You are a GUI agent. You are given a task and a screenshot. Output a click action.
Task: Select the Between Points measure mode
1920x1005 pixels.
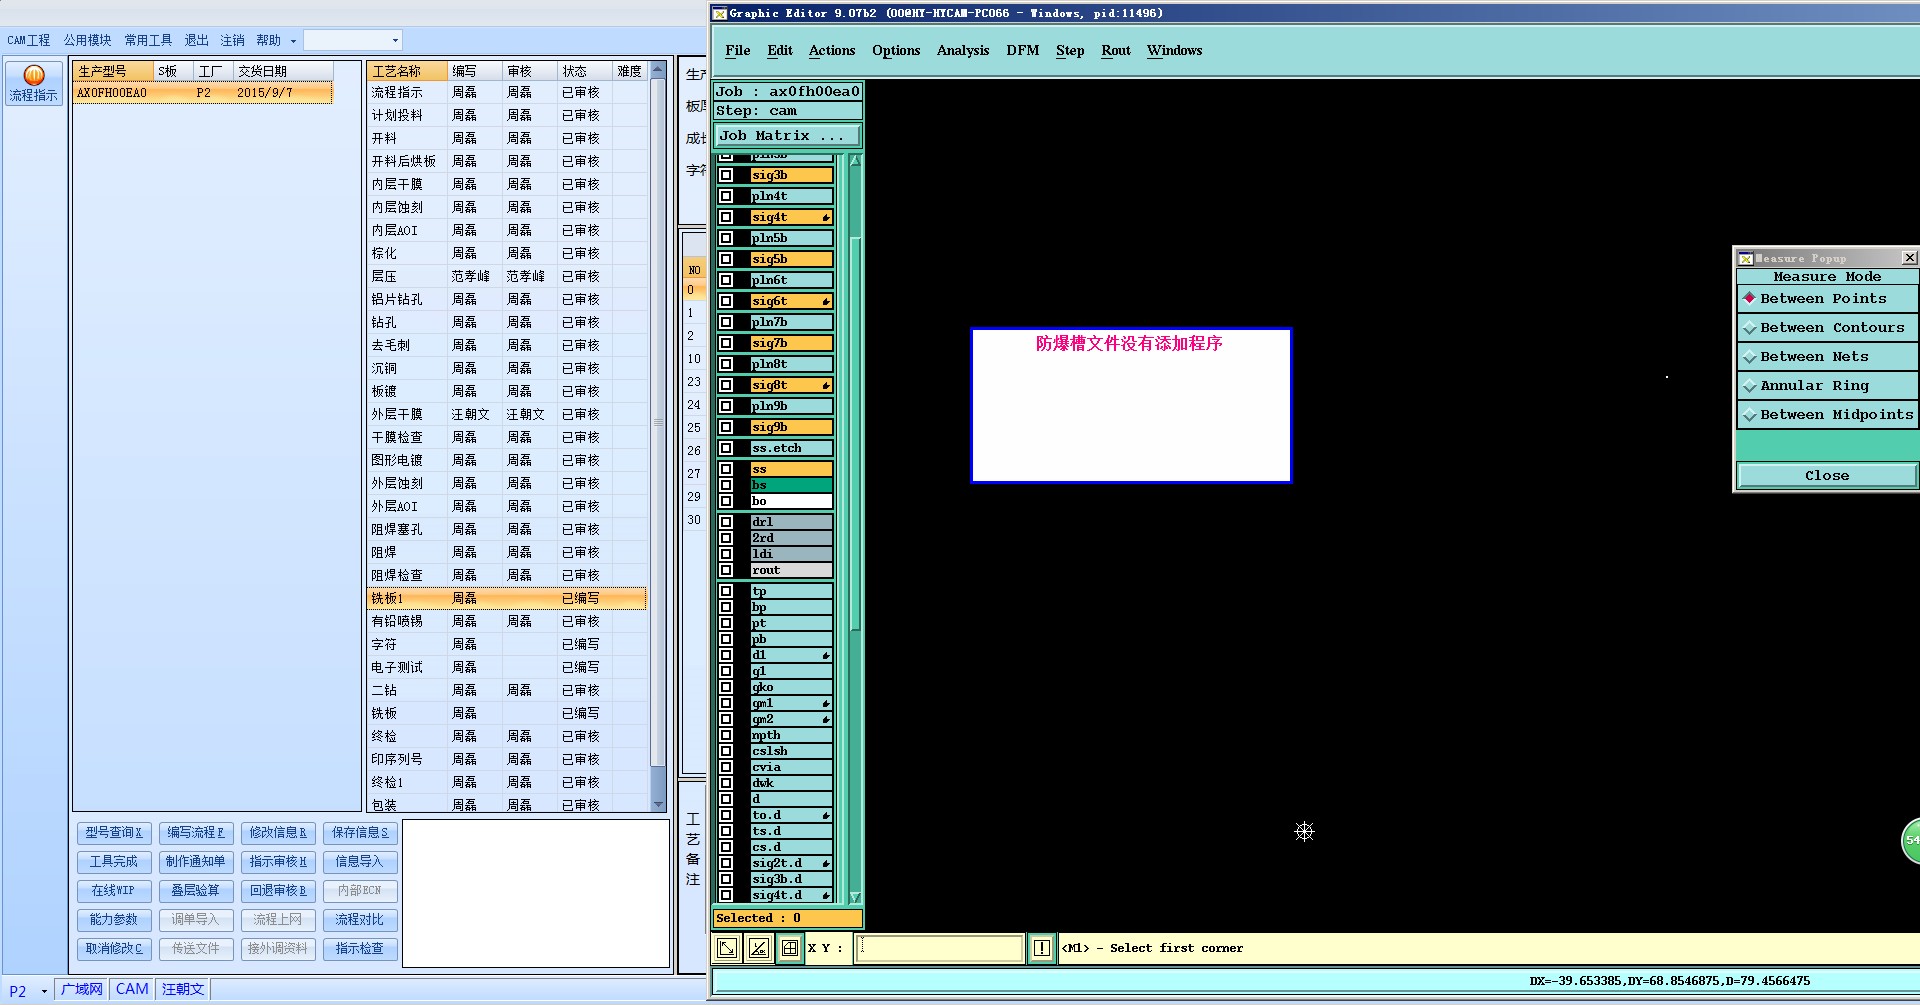tap(1828, 299)
